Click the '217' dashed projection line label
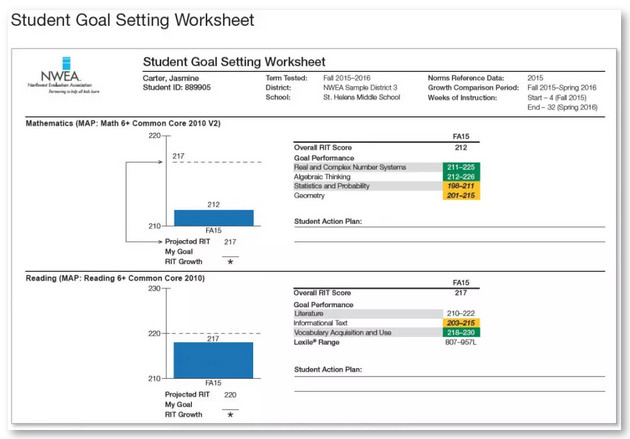Image resolution: width=630 pixels, height=439 pixels. [x=178, y=156]
